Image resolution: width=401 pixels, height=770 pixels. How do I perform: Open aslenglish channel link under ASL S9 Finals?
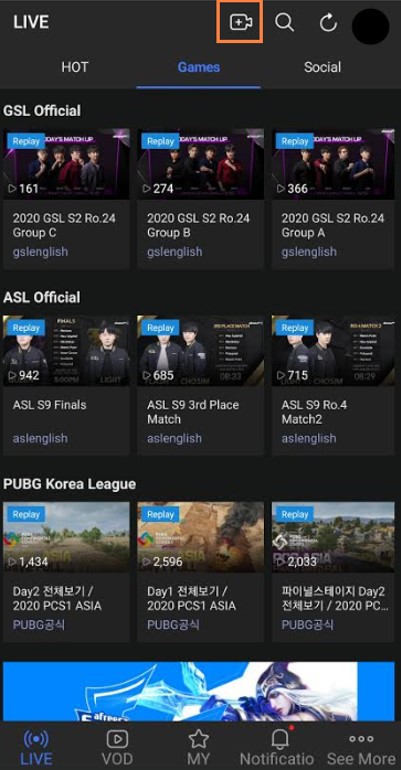[x=40, y=438]
